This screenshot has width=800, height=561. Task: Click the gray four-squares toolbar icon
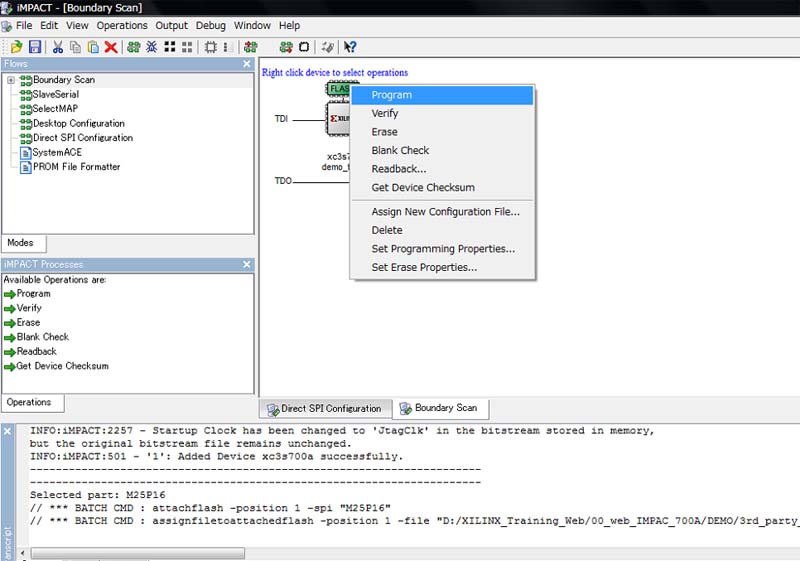[187, 47]
